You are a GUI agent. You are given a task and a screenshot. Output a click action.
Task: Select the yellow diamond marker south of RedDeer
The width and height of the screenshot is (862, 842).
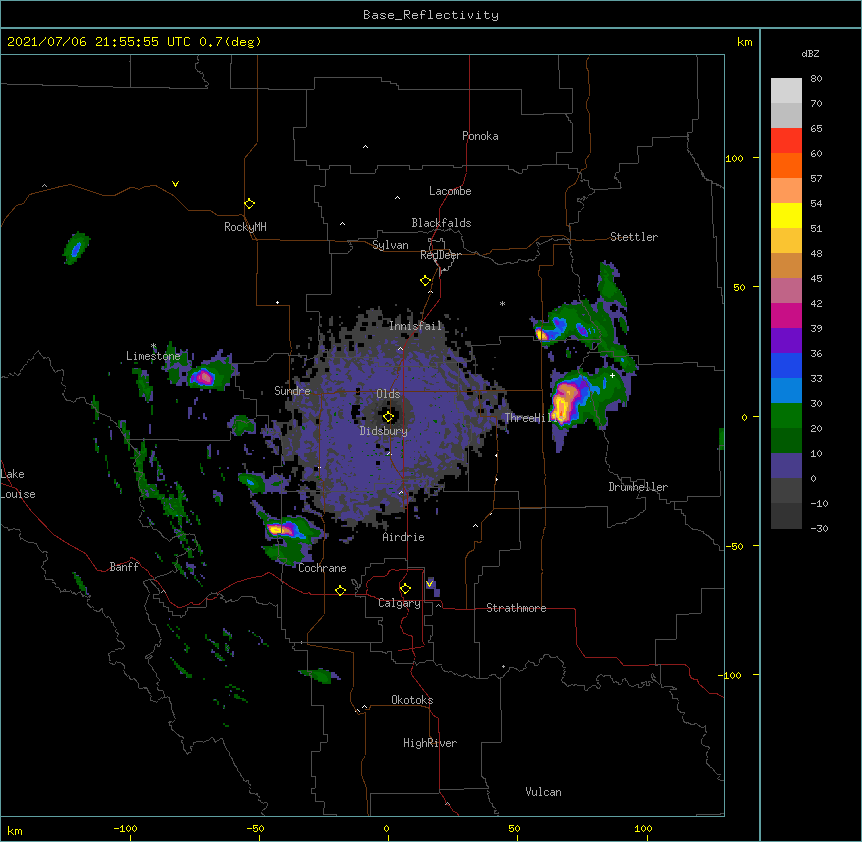coord(425,281)
